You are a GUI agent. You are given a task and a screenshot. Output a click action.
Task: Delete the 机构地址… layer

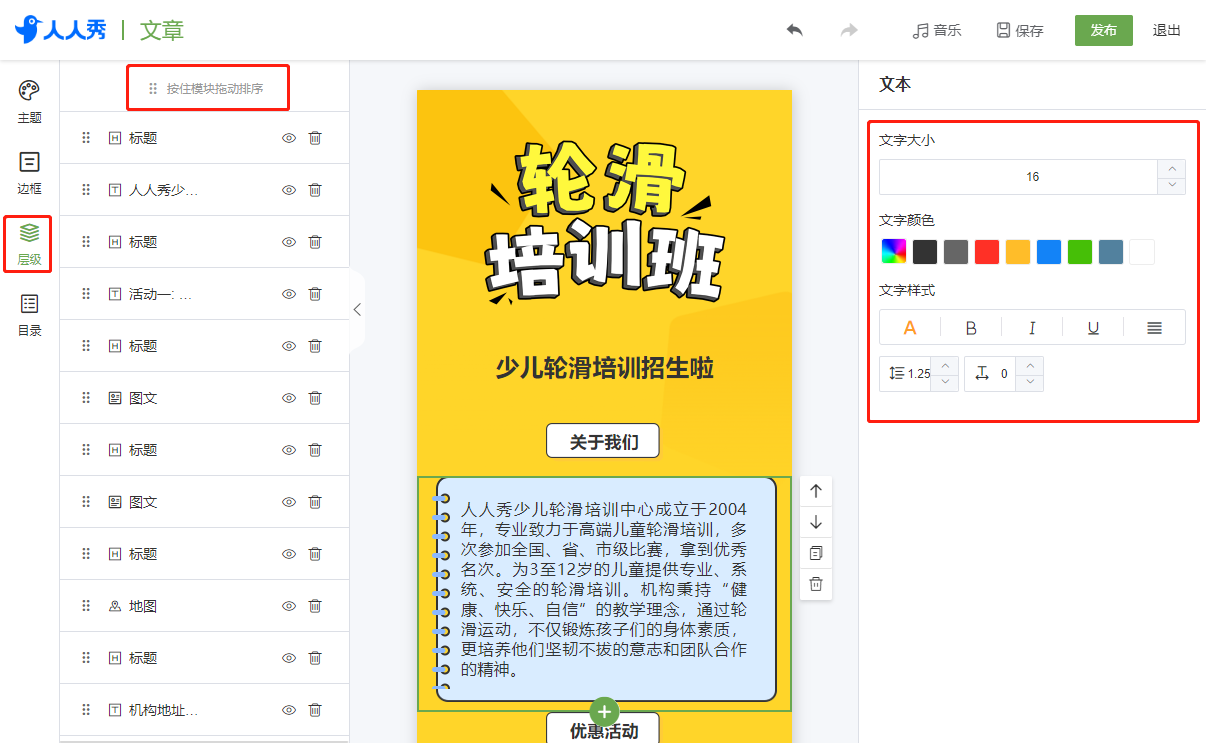(x=315, y=710)
